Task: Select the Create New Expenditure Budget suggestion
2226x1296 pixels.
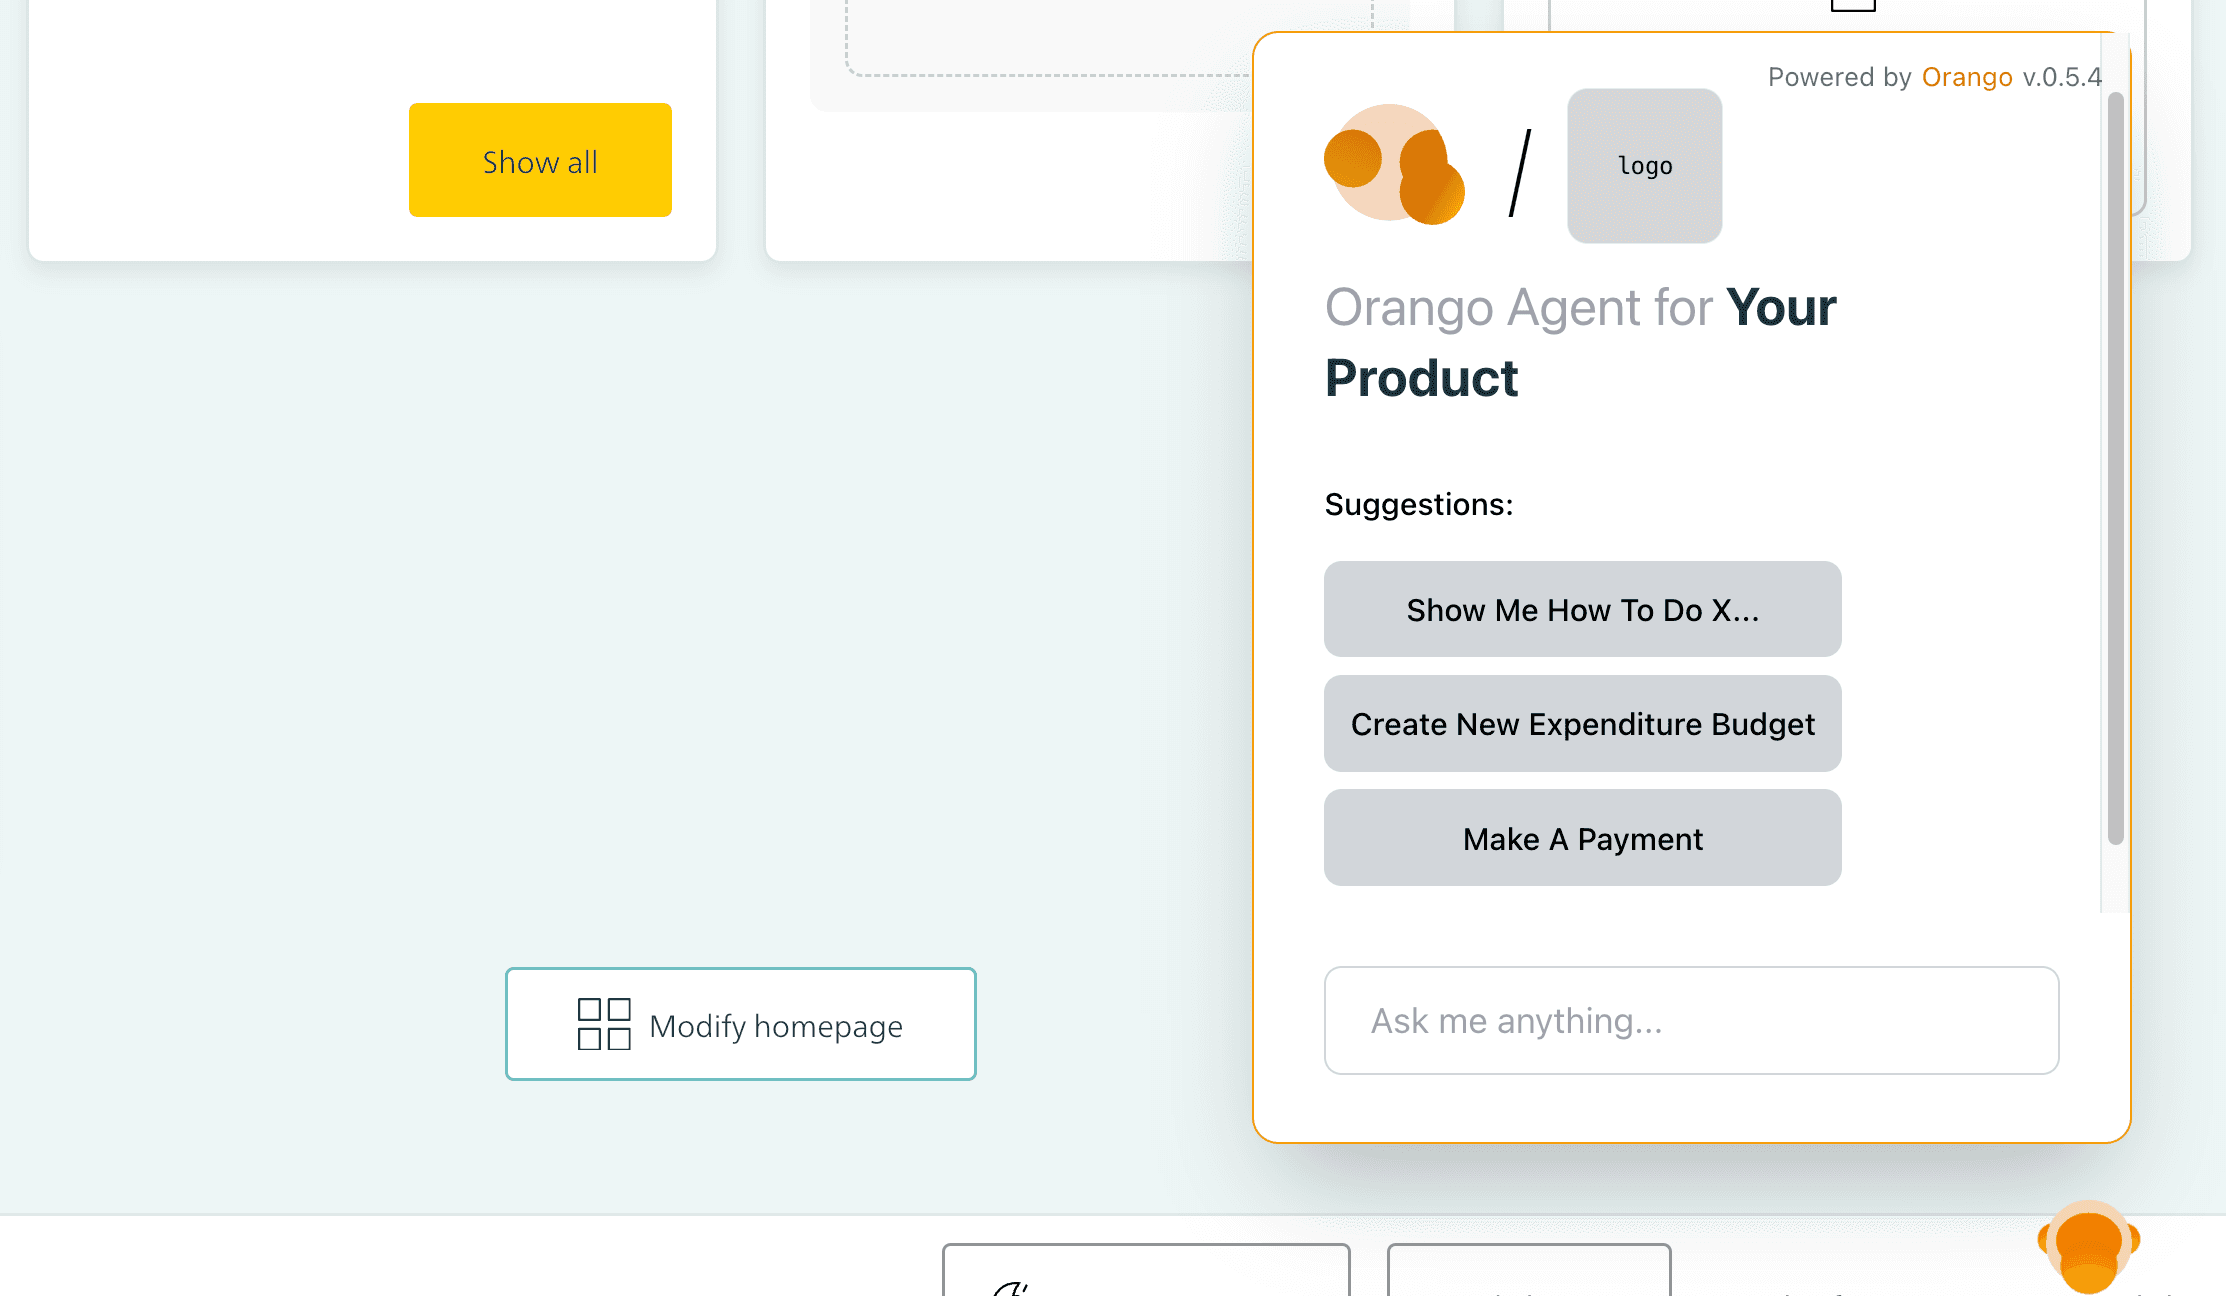Action: [x=1582, y=723]
